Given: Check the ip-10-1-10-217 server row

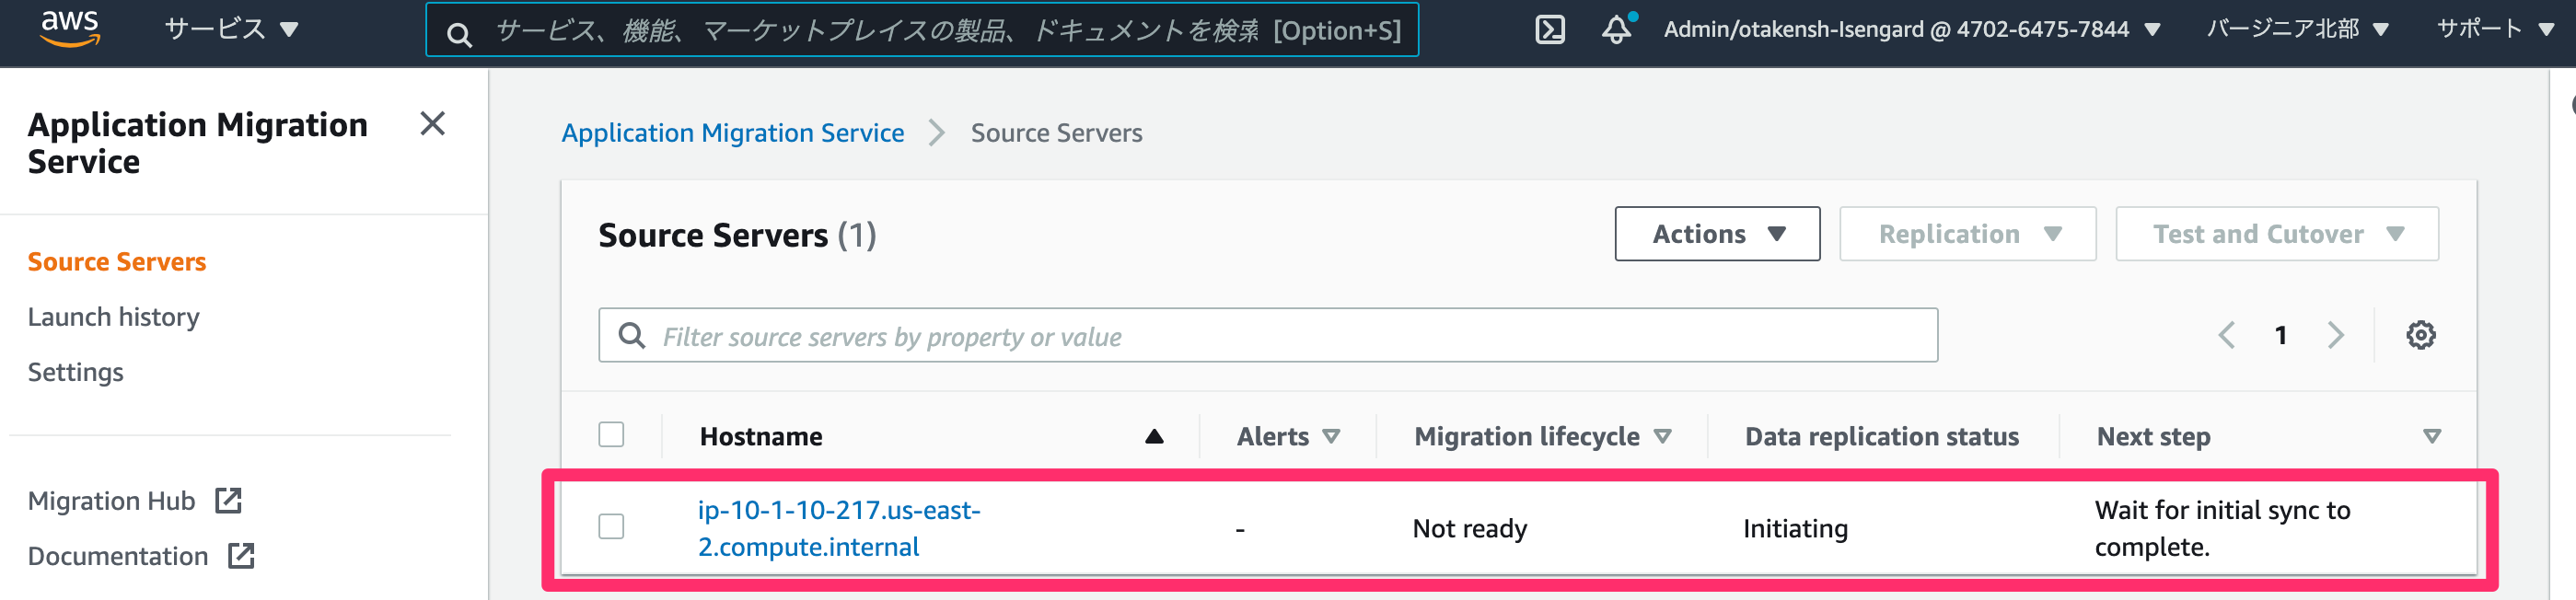Looking at the screenshot, I should pyautogui.click(x=611, y=526).
